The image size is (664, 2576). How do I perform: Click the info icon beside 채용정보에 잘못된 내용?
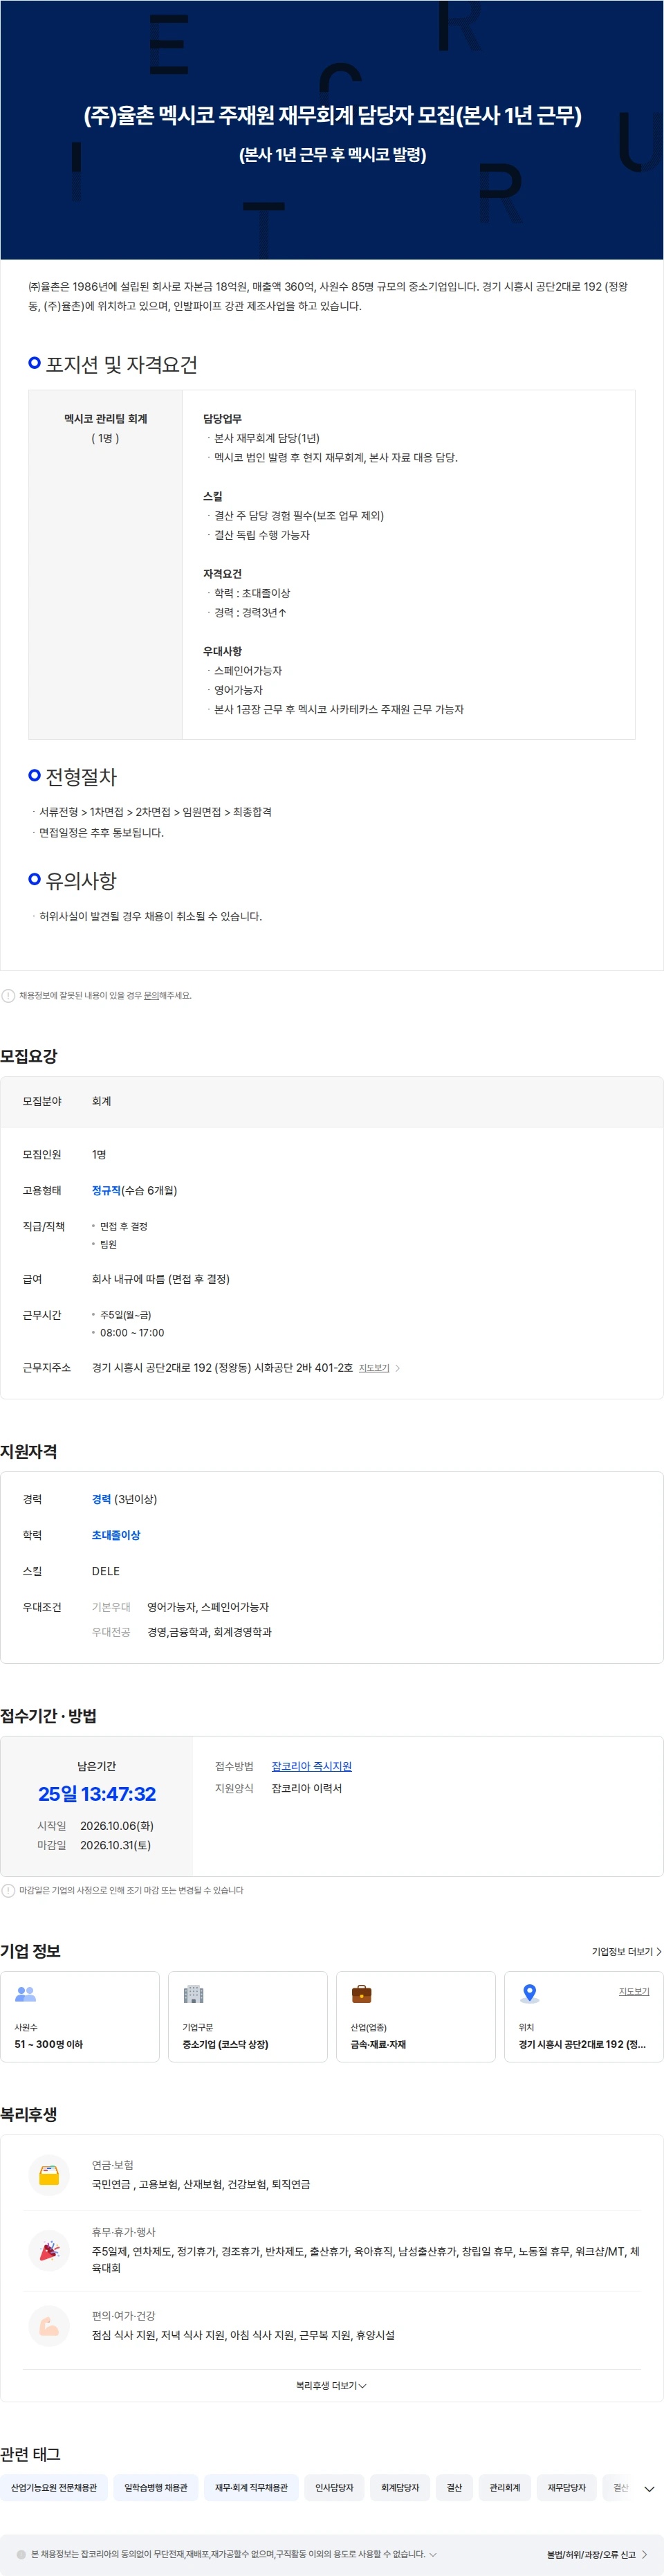click(8, 995)
